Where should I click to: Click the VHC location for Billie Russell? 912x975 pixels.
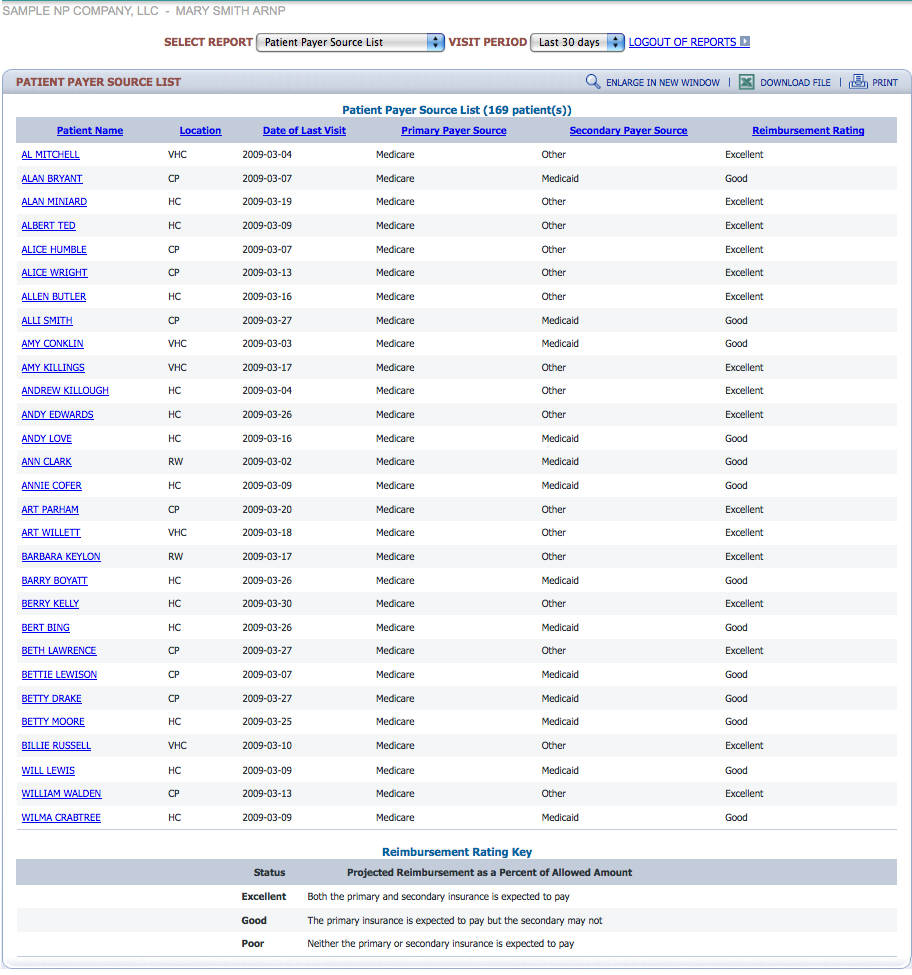click(177, 746)
